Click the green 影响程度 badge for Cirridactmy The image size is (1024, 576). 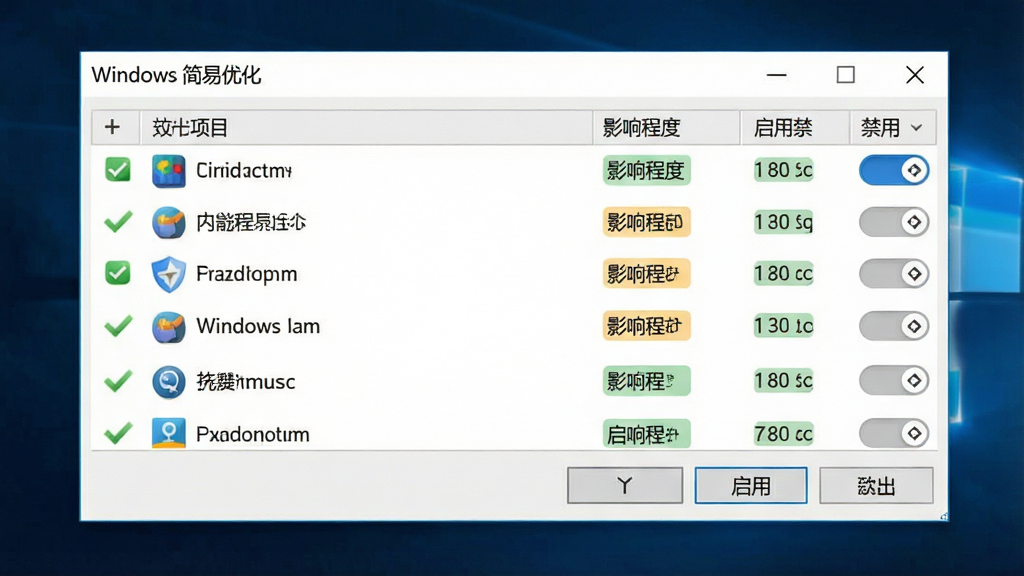click(x=646, y=170)
